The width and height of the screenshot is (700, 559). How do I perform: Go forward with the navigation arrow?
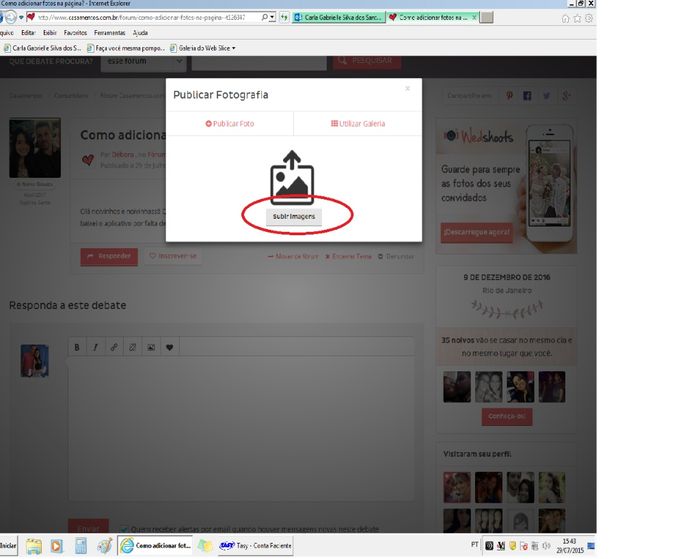[x=11, y=17]
